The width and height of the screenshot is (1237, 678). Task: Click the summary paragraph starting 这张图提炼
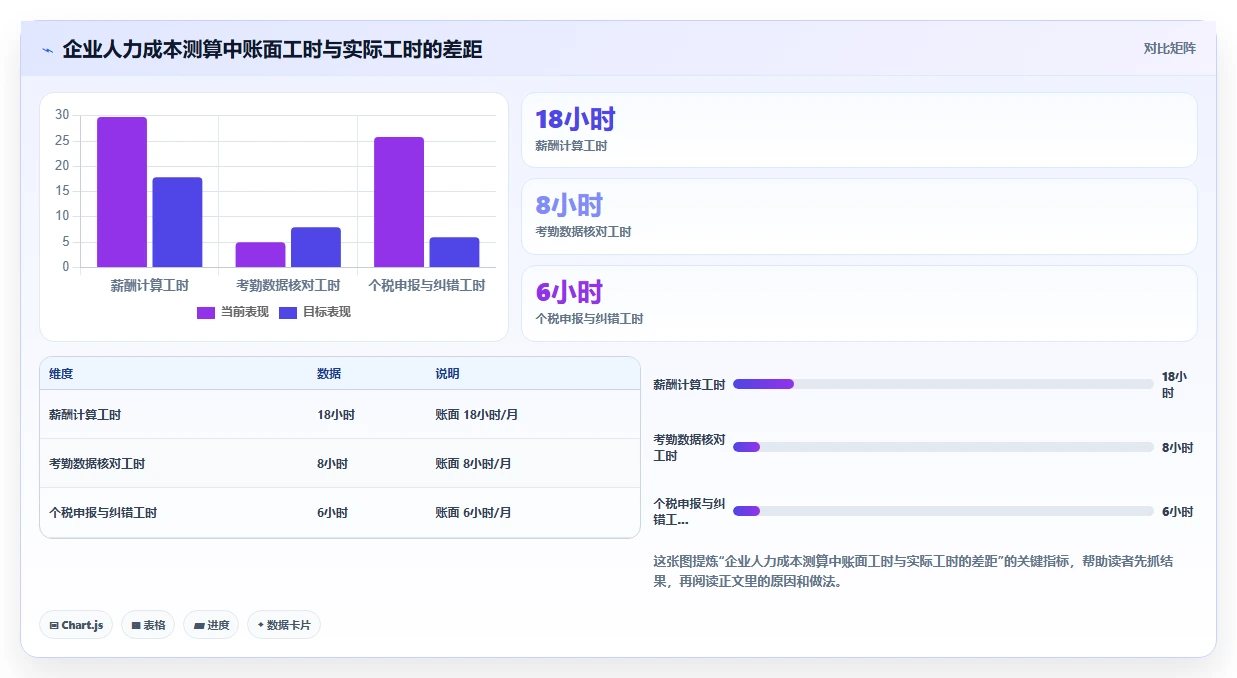pyautogui.click(x=913, y=571)
